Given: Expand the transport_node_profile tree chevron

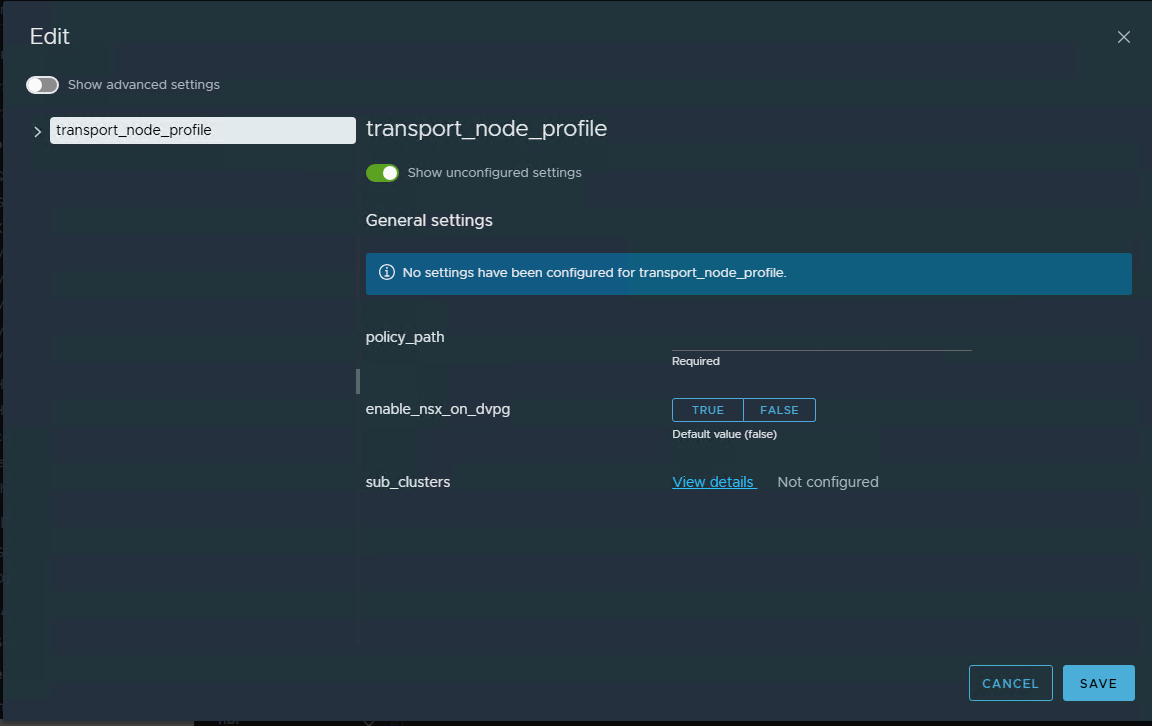Looking at the screenshot, I should (37, 132).
